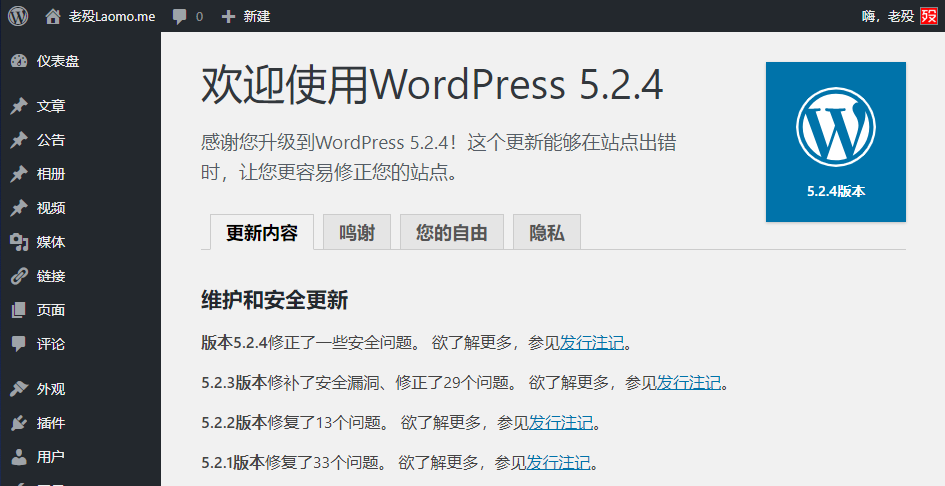The width and height of the screenshot is (945, 486).
Task: Switch to the 鸣谢 tab
Action: 357,233
